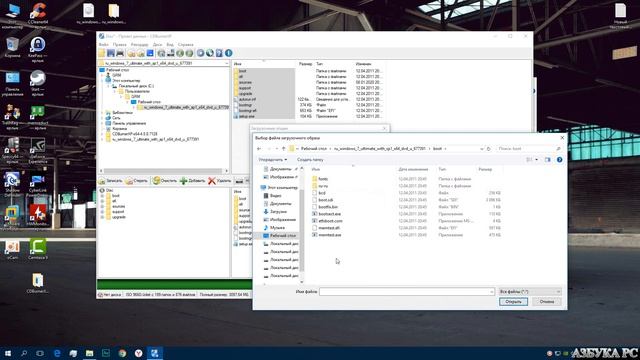Open Microsoft Edge from the taskbar
The width and height of the screenshot is (640, 360).
(57, 353)
